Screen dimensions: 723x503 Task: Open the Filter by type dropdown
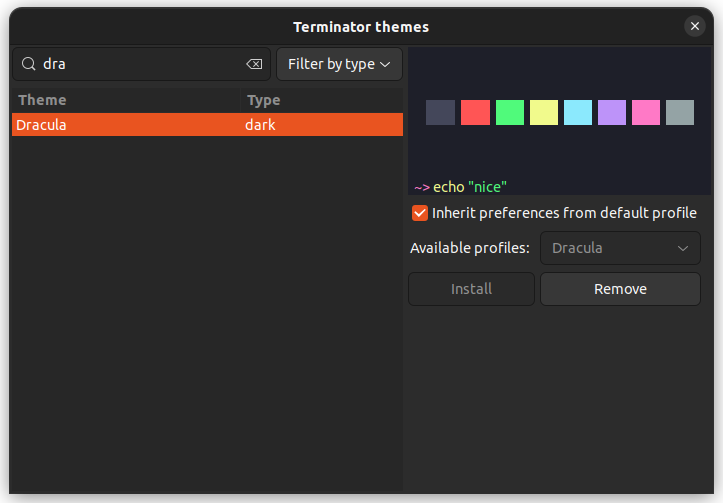(339, 64)
